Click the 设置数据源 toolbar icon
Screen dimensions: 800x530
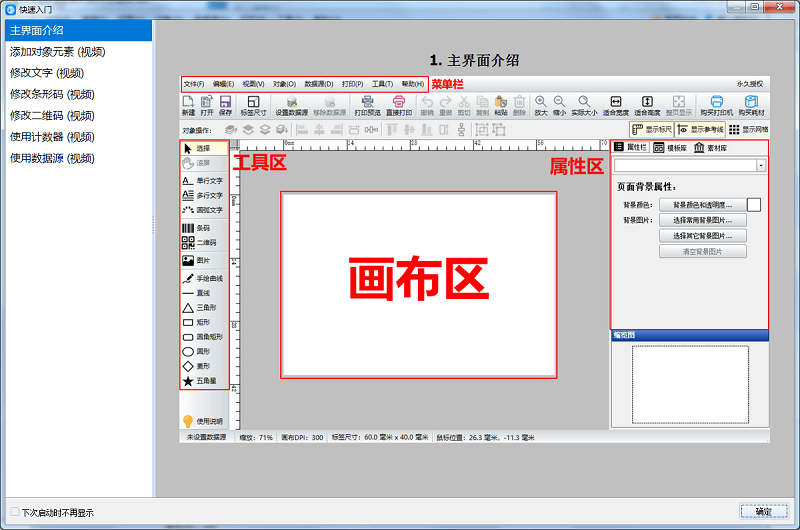tap(291, 106)
